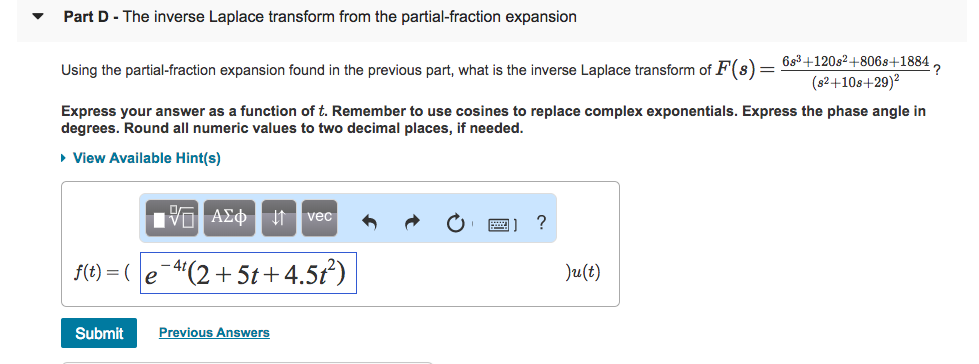979x364 pixels.
Task: Place cursor on the 4.5t² term
Action: [x=307, y=274]
